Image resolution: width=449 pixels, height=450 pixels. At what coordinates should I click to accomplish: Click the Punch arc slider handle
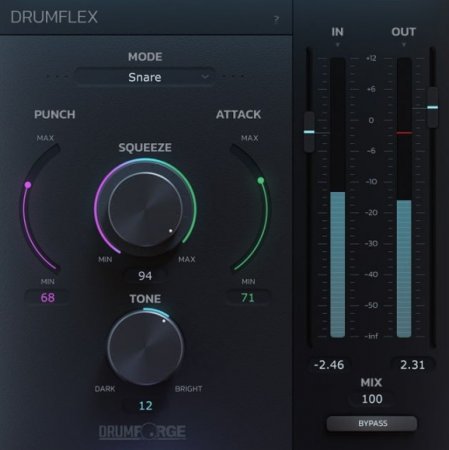[x=28, y=185]
